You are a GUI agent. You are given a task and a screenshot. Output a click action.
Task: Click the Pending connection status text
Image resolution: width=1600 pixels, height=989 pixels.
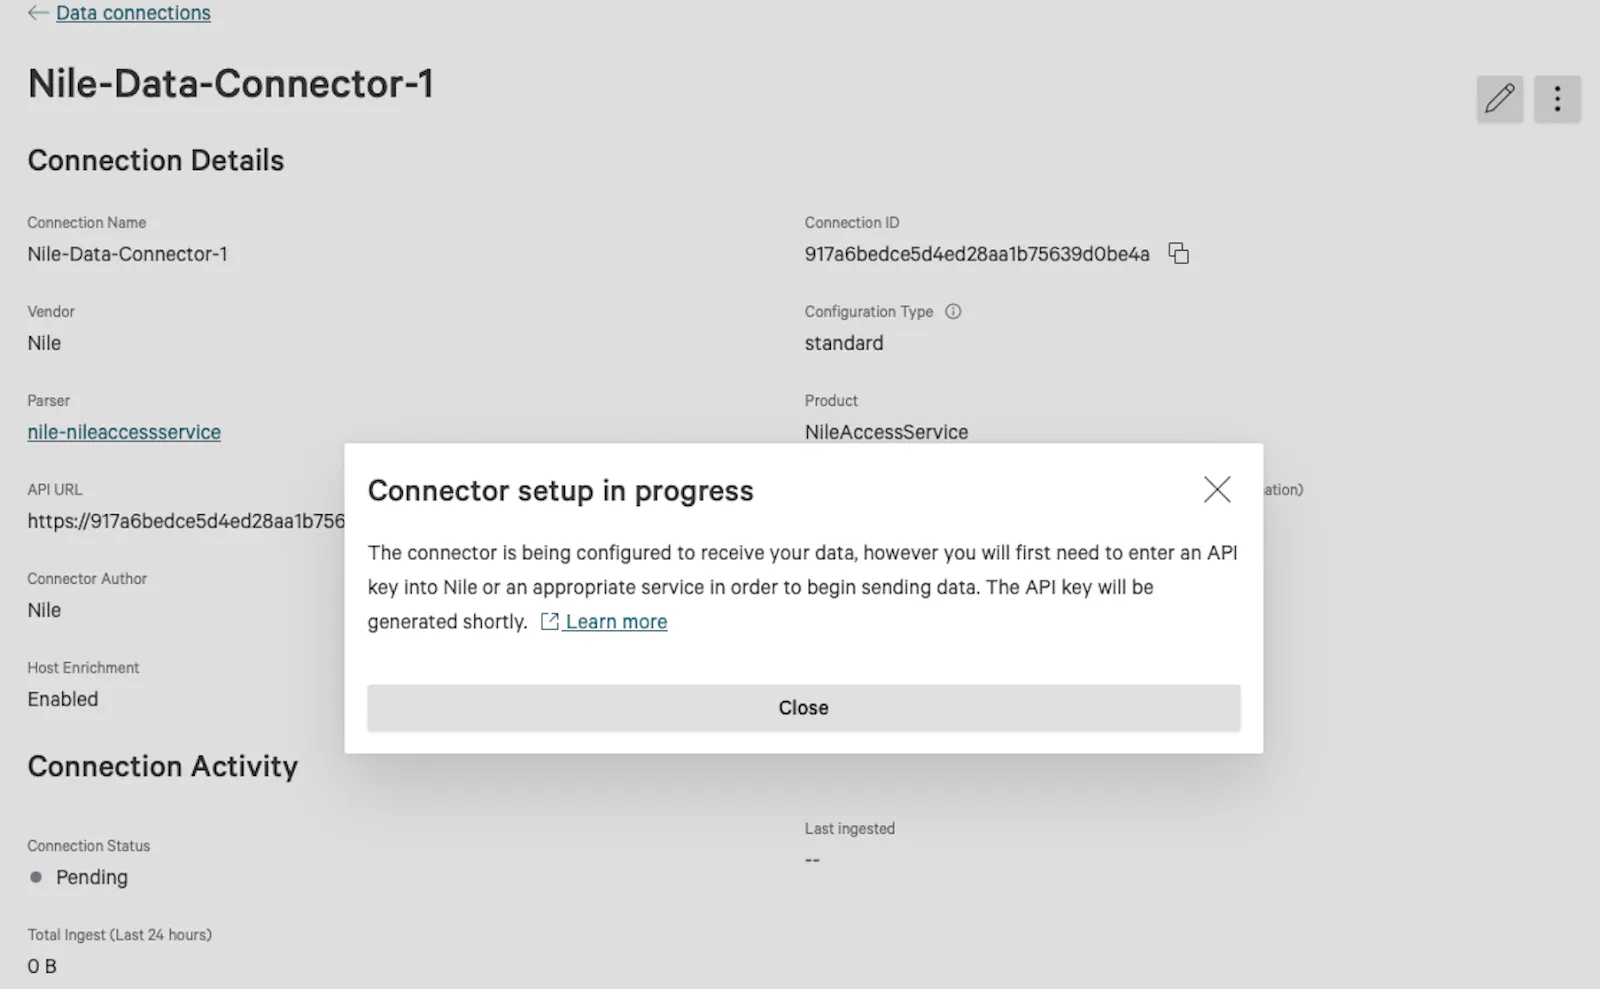point(92,877)
